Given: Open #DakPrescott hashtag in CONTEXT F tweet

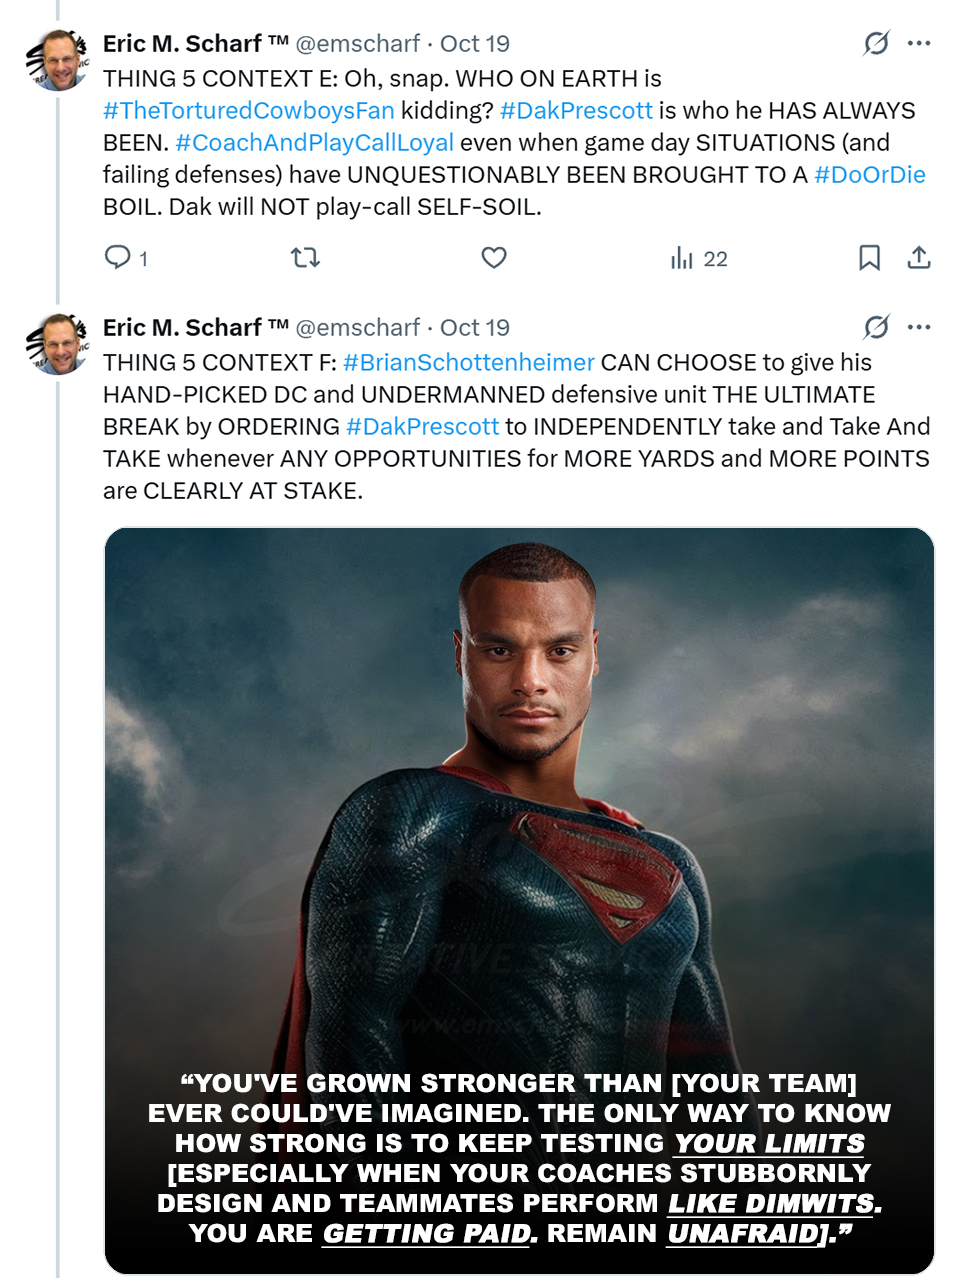Looking at the screenshot, I should point(422,427).
